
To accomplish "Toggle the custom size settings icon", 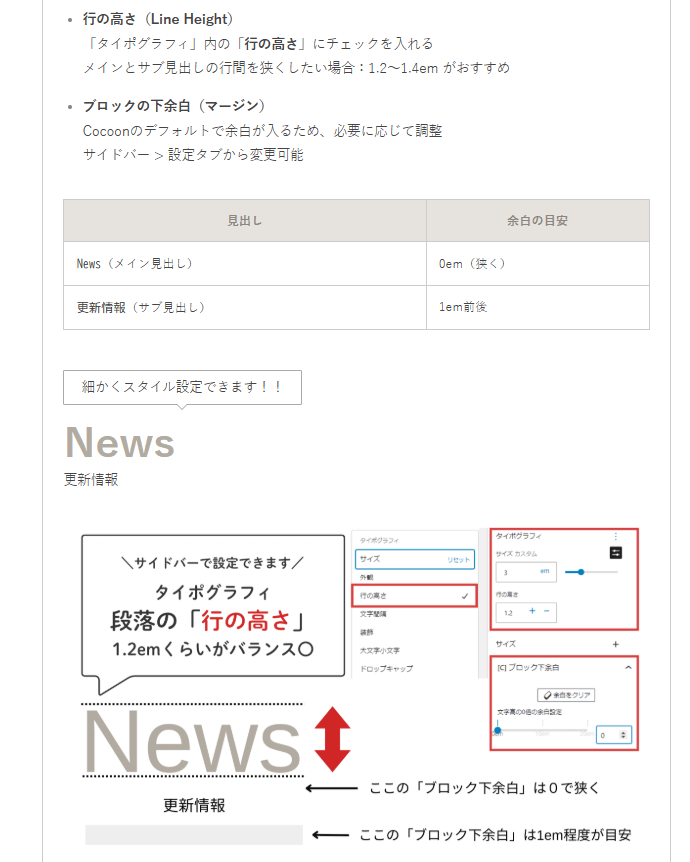I will coord(616,553).
